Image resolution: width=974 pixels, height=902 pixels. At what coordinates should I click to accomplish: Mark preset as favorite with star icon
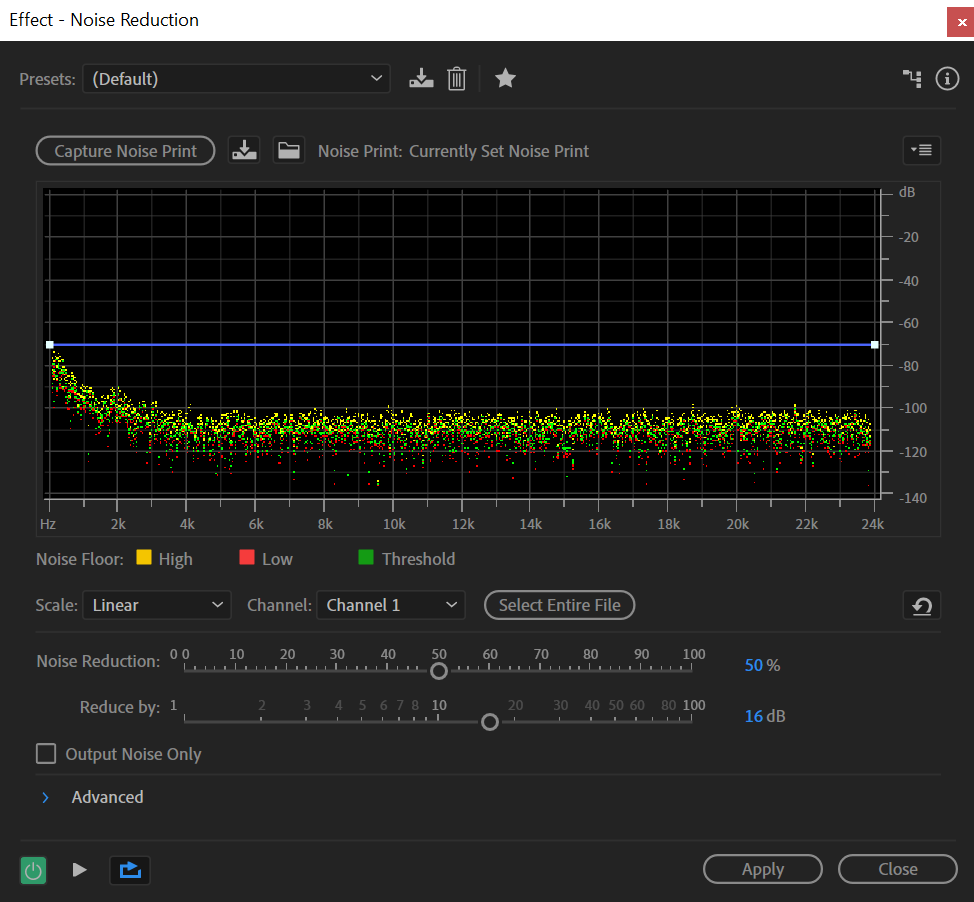[505, 79]
